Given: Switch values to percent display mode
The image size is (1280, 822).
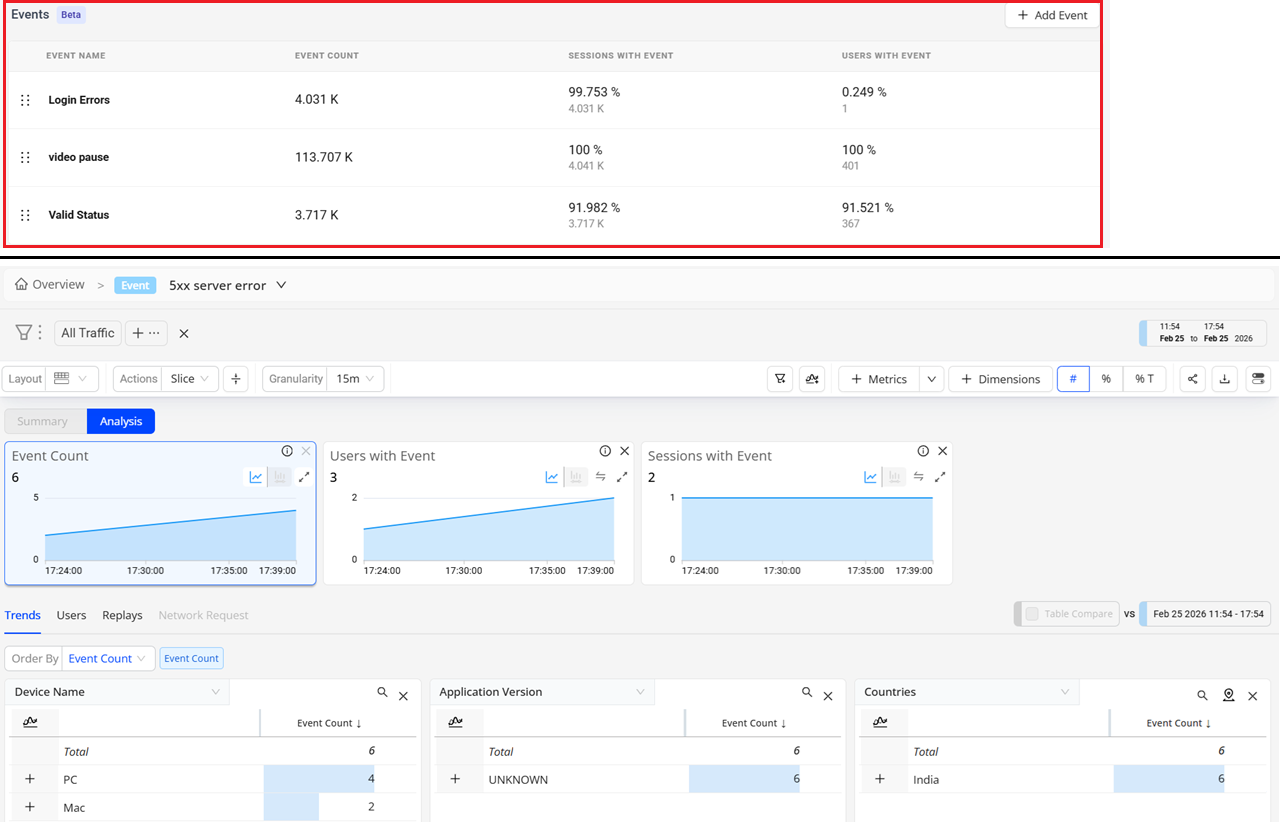Looking at the screenshot, I should point(1106,379).
